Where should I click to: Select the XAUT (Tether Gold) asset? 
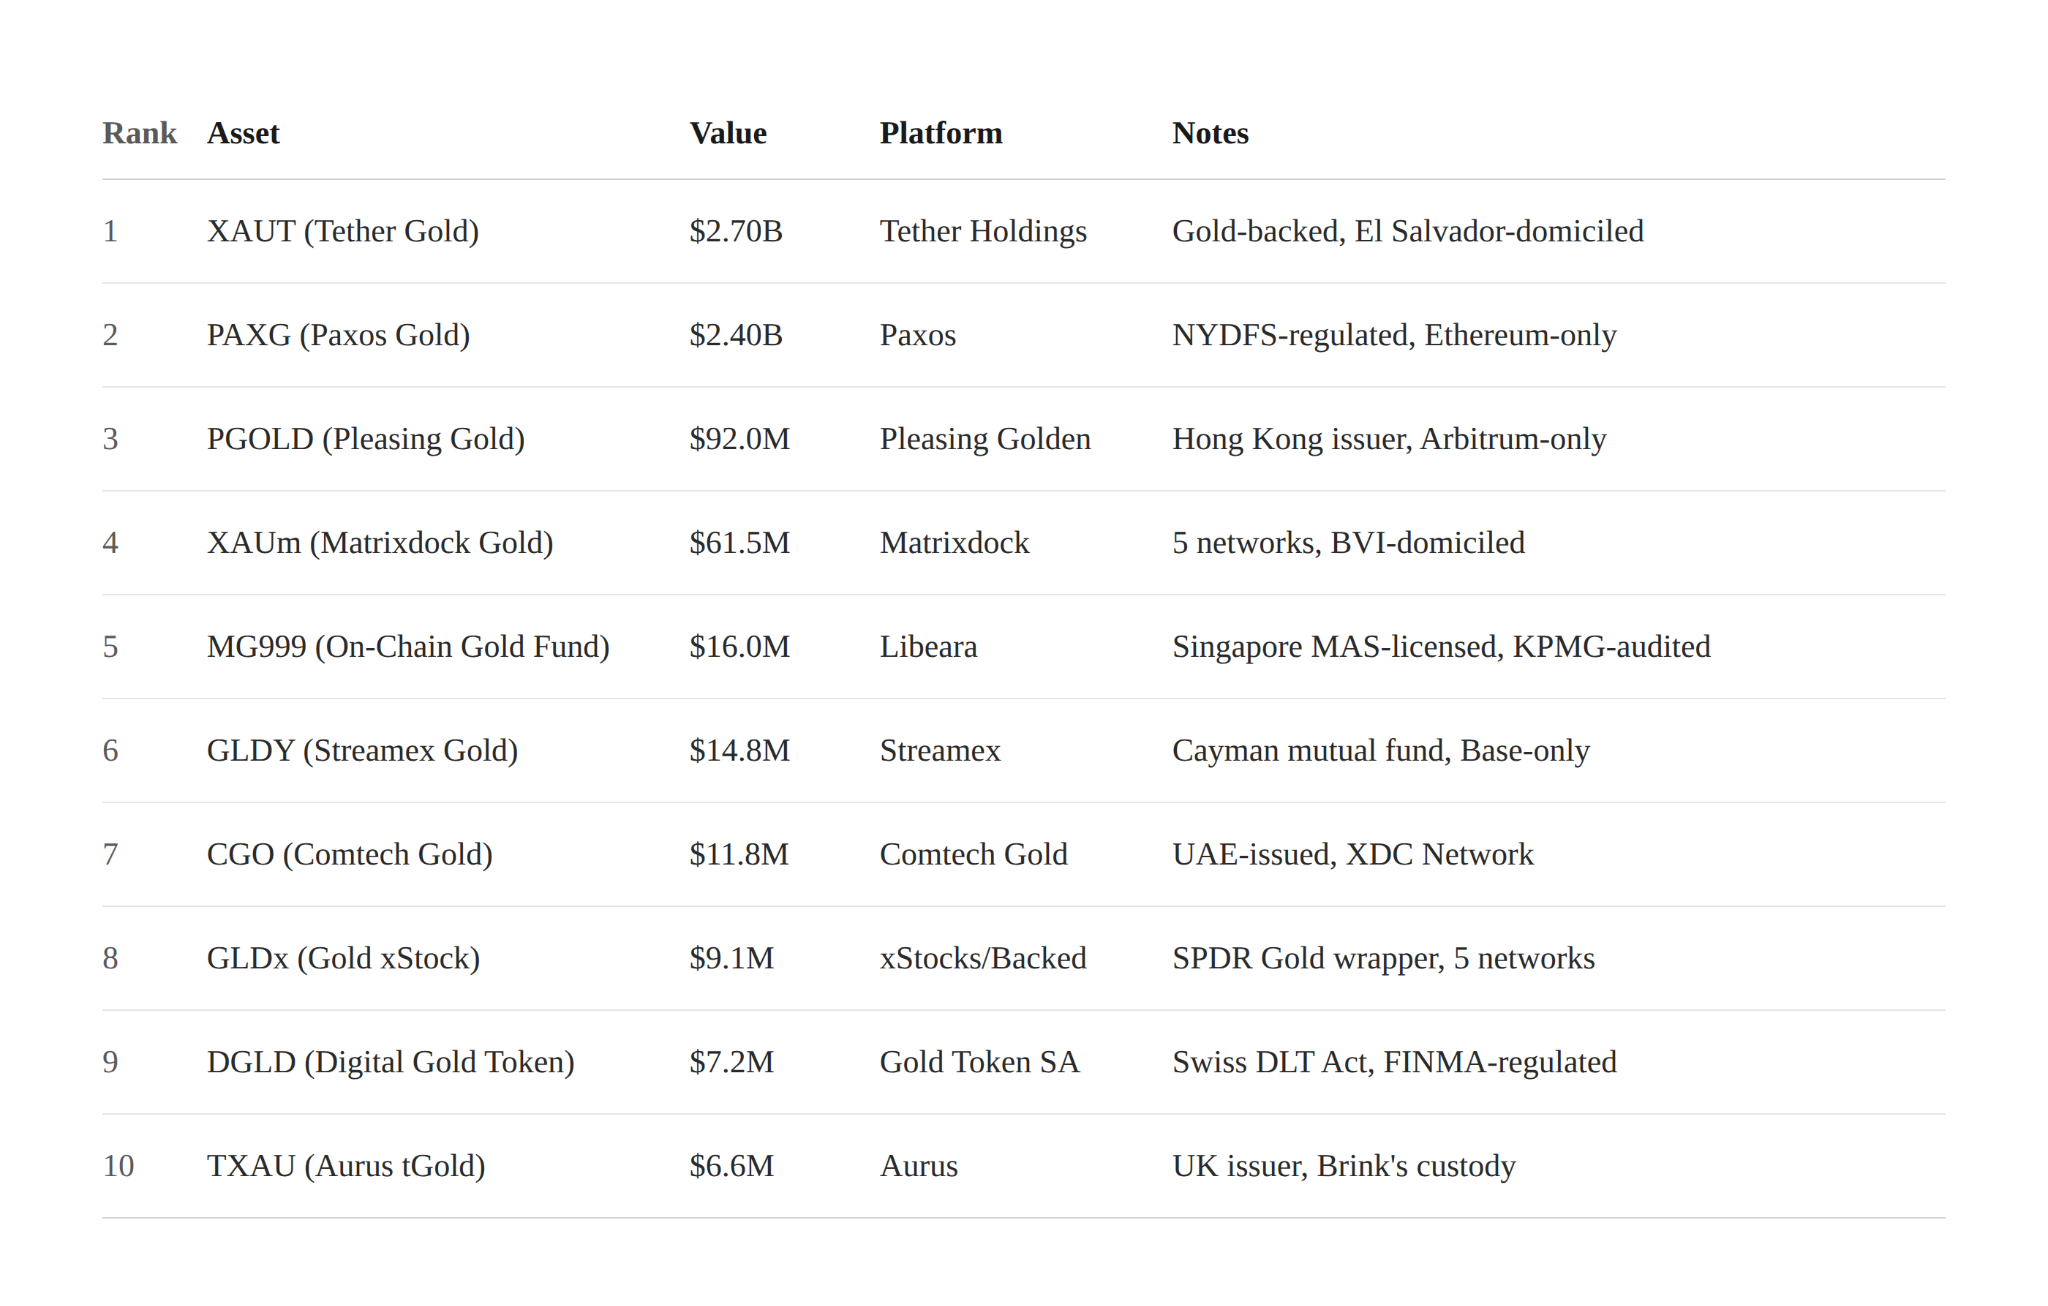tap(342, 231)
